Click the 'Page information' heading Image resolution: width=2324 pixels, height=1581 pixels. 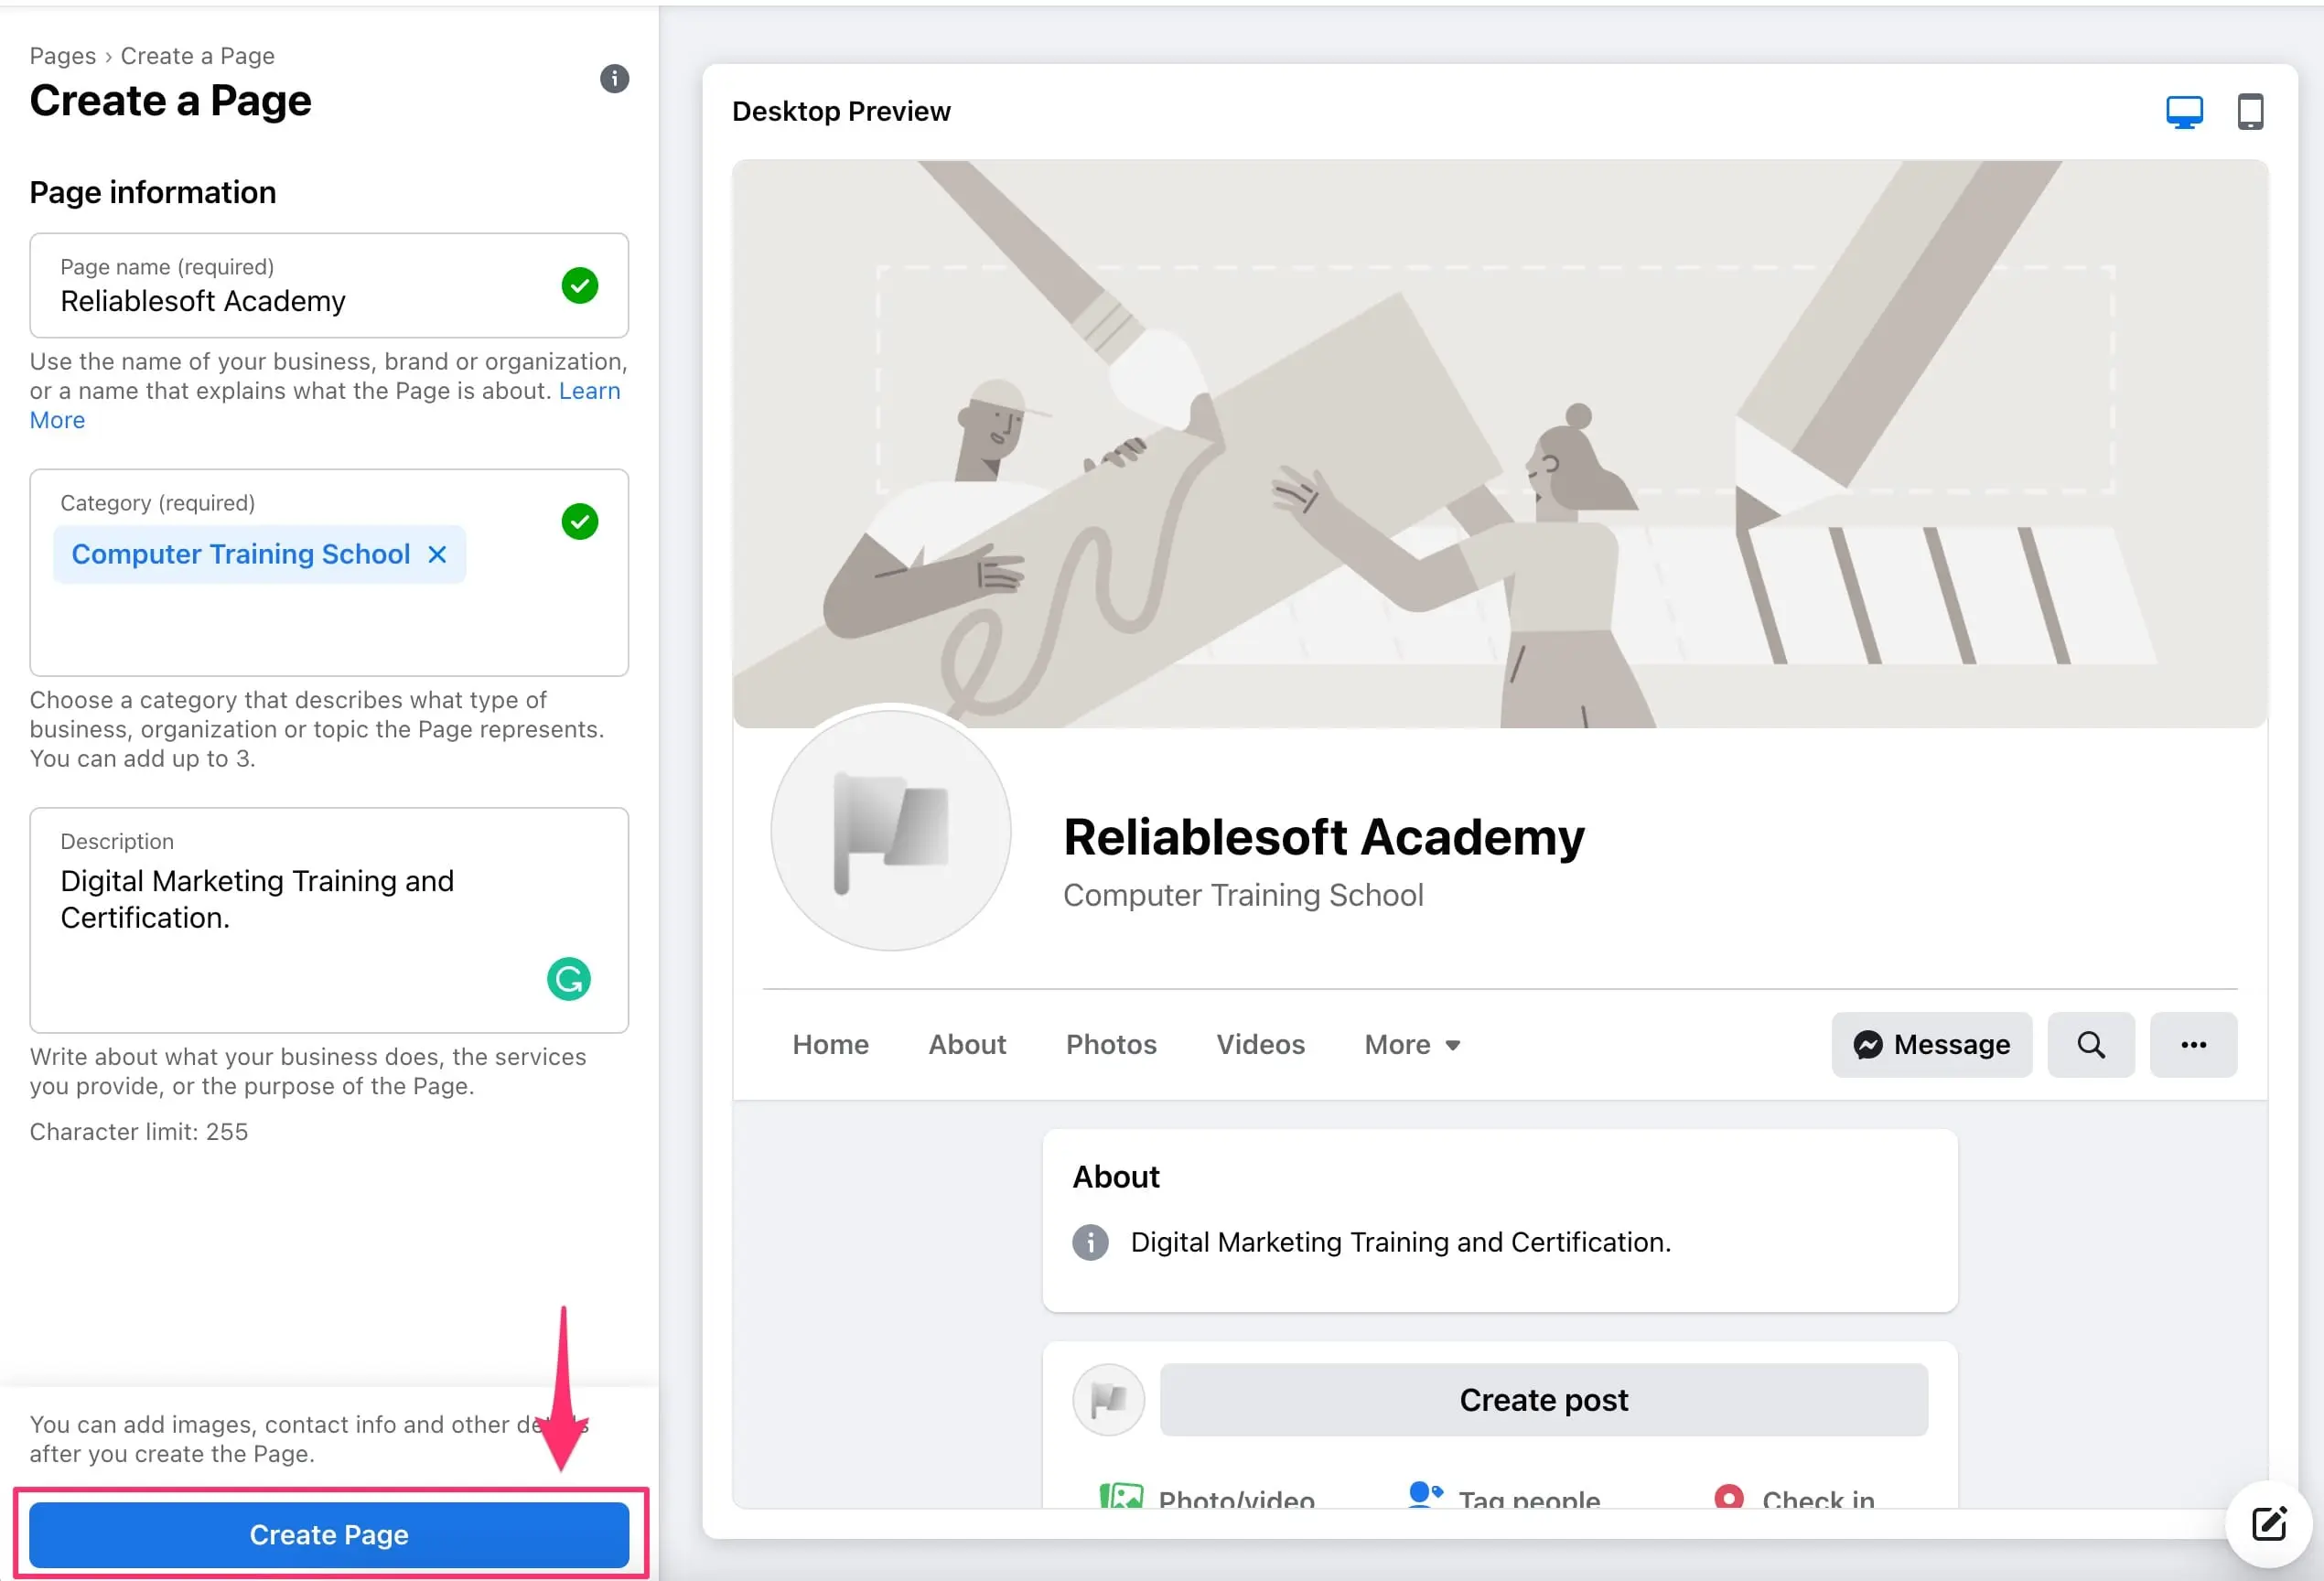coord(153,192)
